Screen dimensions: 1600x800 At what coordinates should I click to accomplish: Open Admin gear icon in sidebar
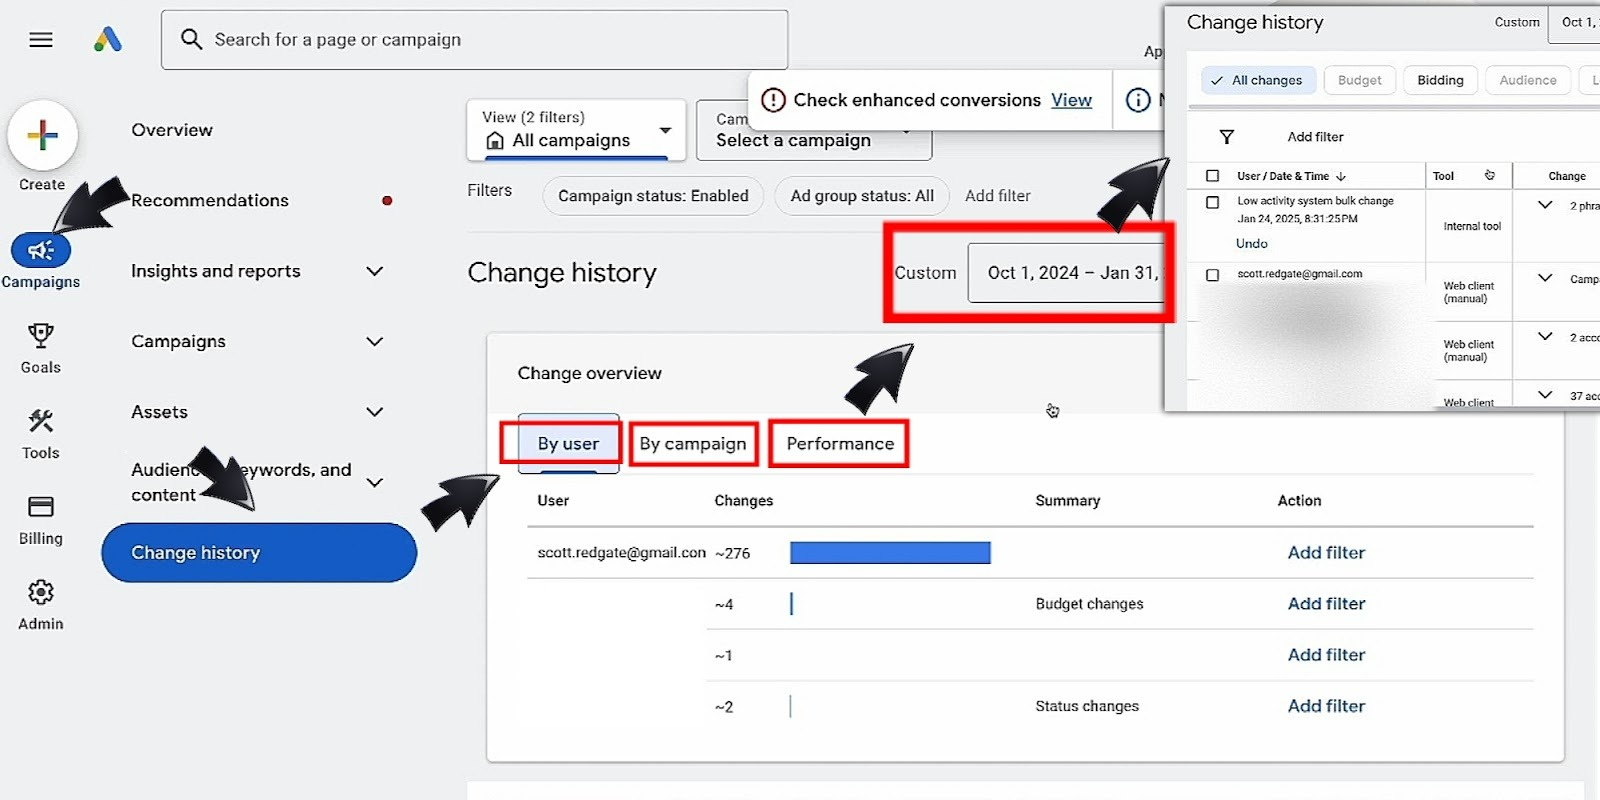pyautogui.click(x=41, y=592)
